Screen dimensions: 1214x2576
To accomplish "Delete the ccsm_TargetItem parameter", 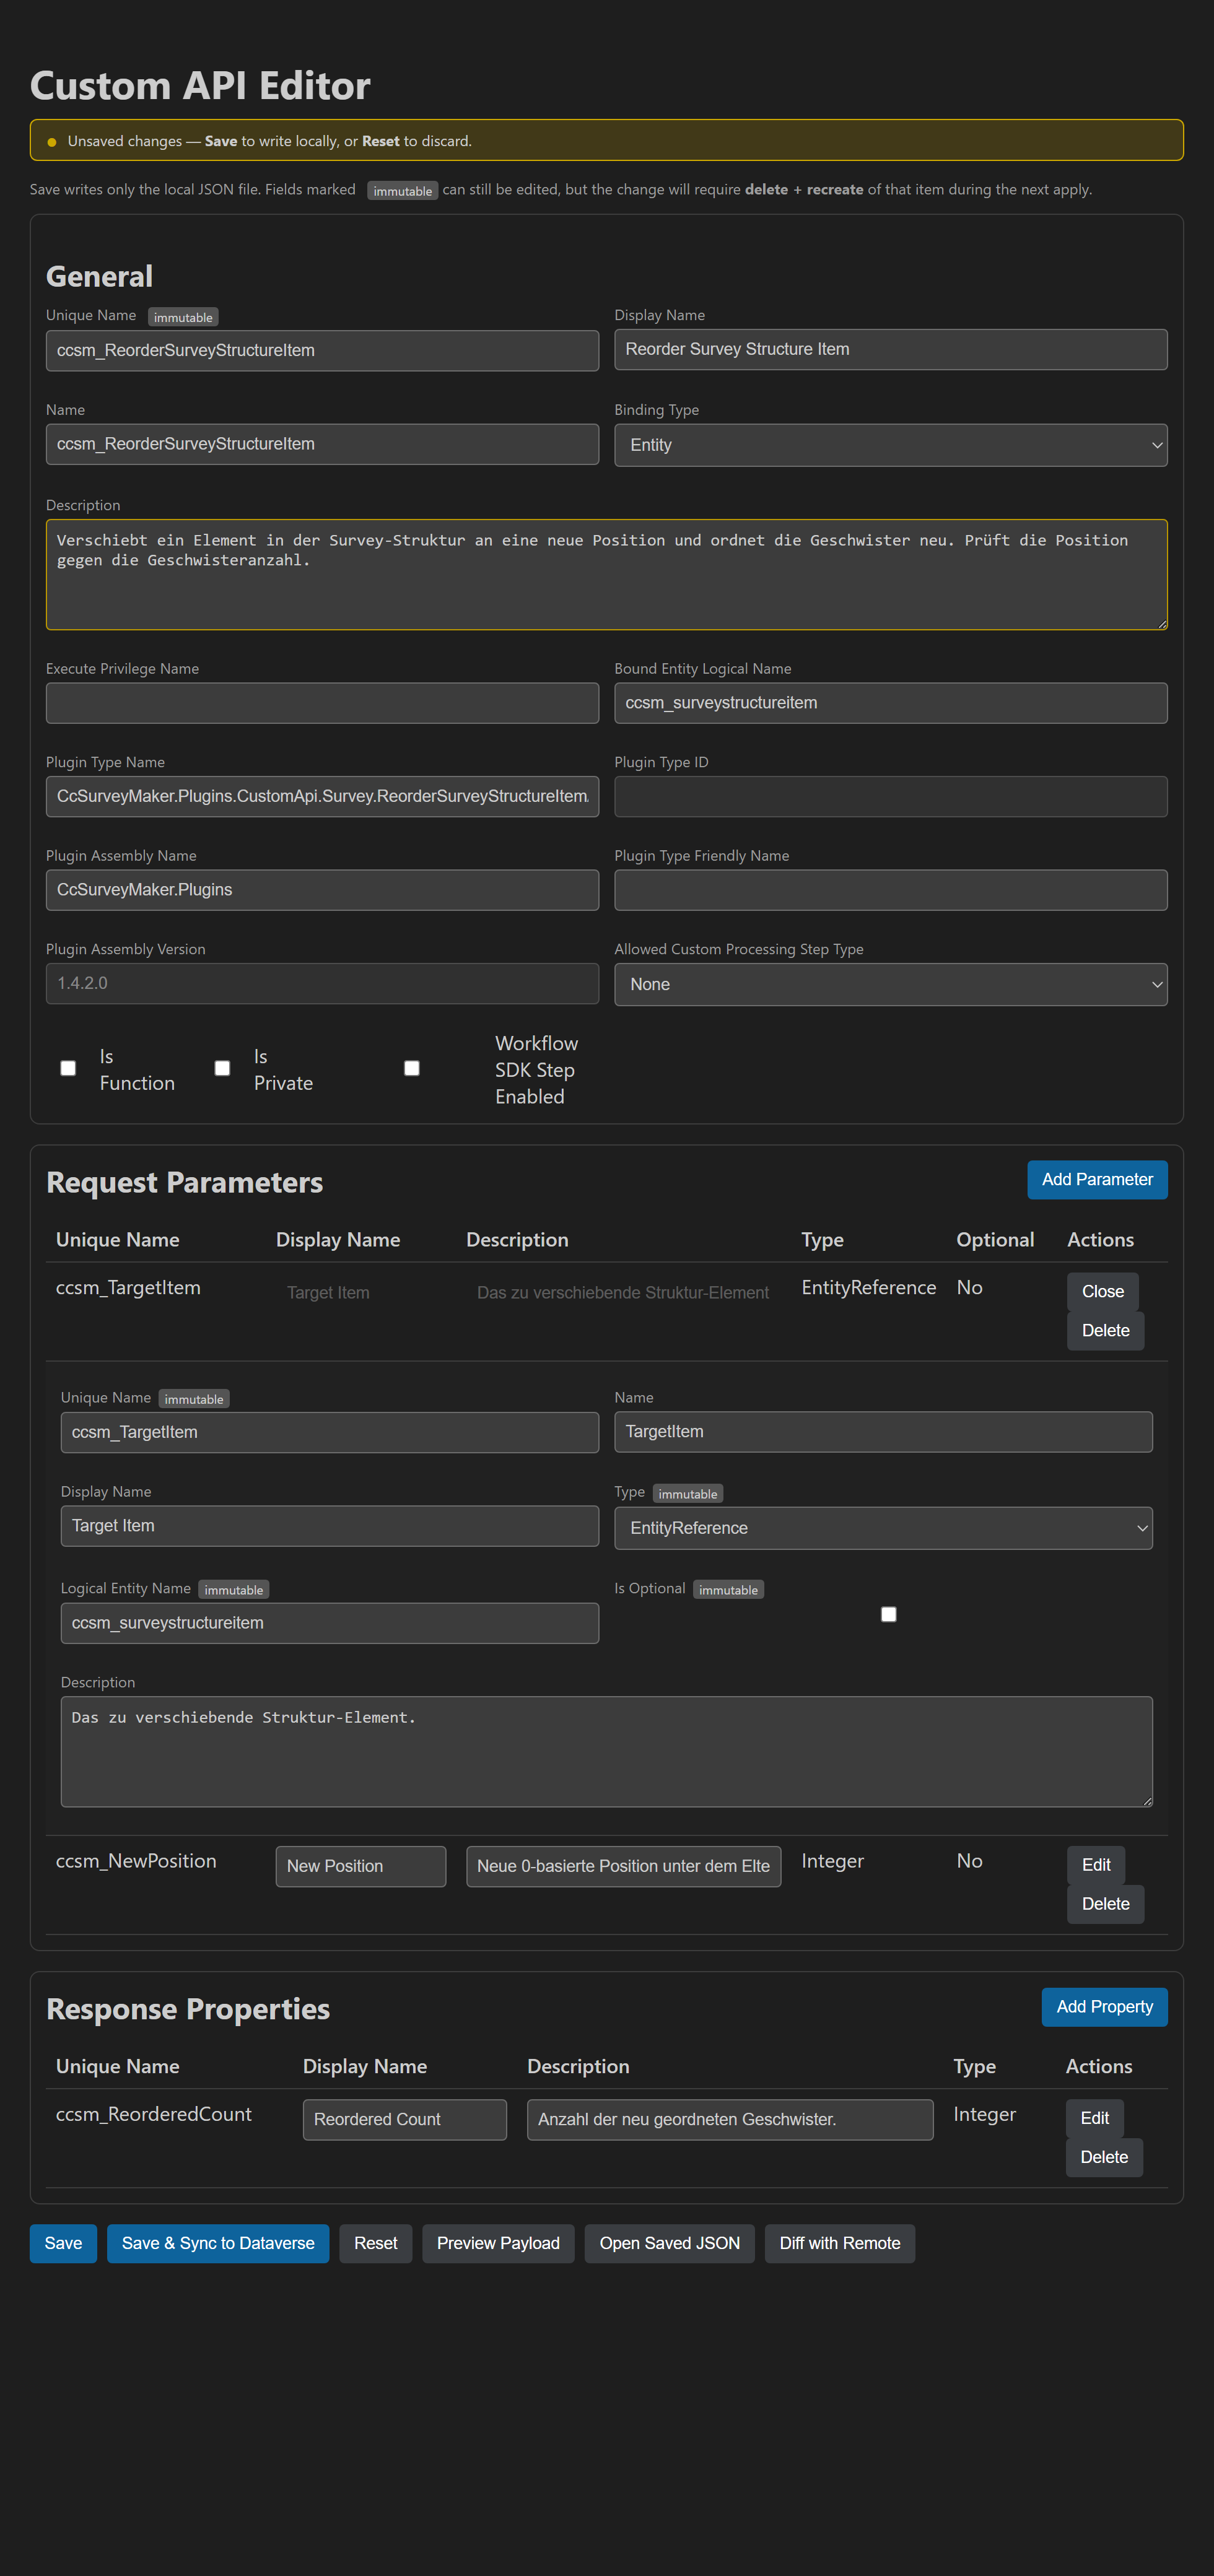I will click(x=1105, y=1331).
